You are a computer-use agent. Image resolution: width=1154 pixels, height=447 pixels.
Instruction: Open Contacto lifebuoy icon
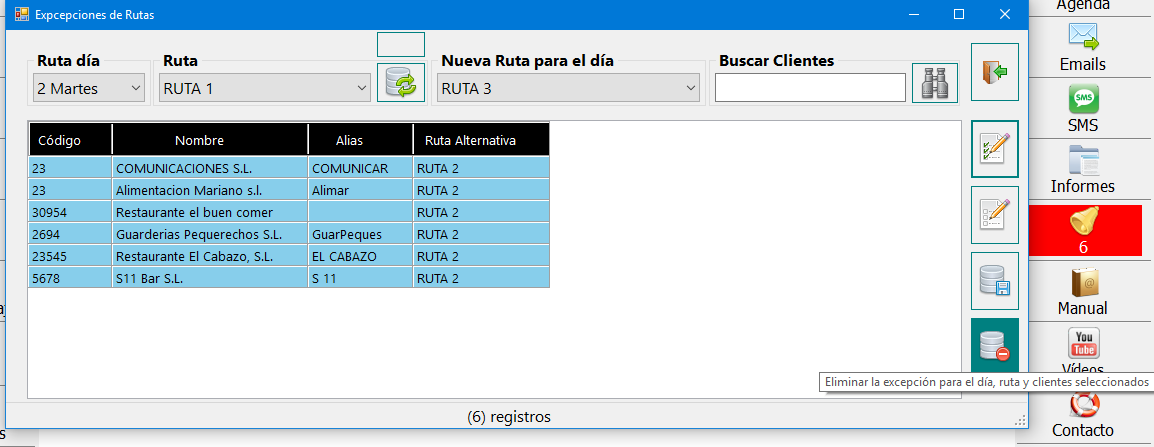tap(1083, 415)
